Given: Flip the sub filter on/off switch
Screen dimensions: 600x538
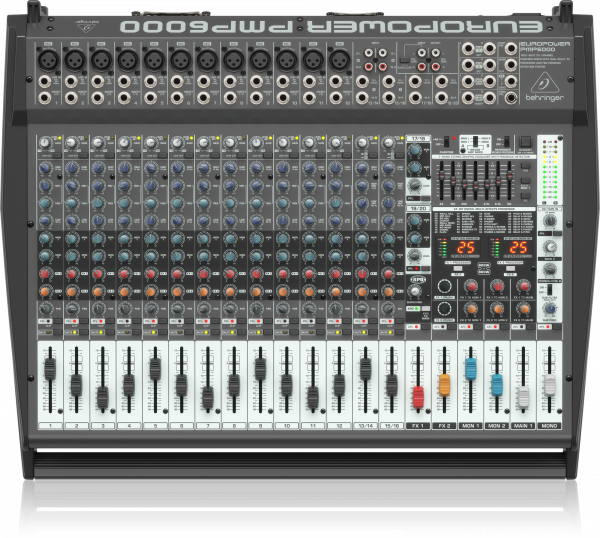Looking at the screenshot, I should tap(550, 290).
